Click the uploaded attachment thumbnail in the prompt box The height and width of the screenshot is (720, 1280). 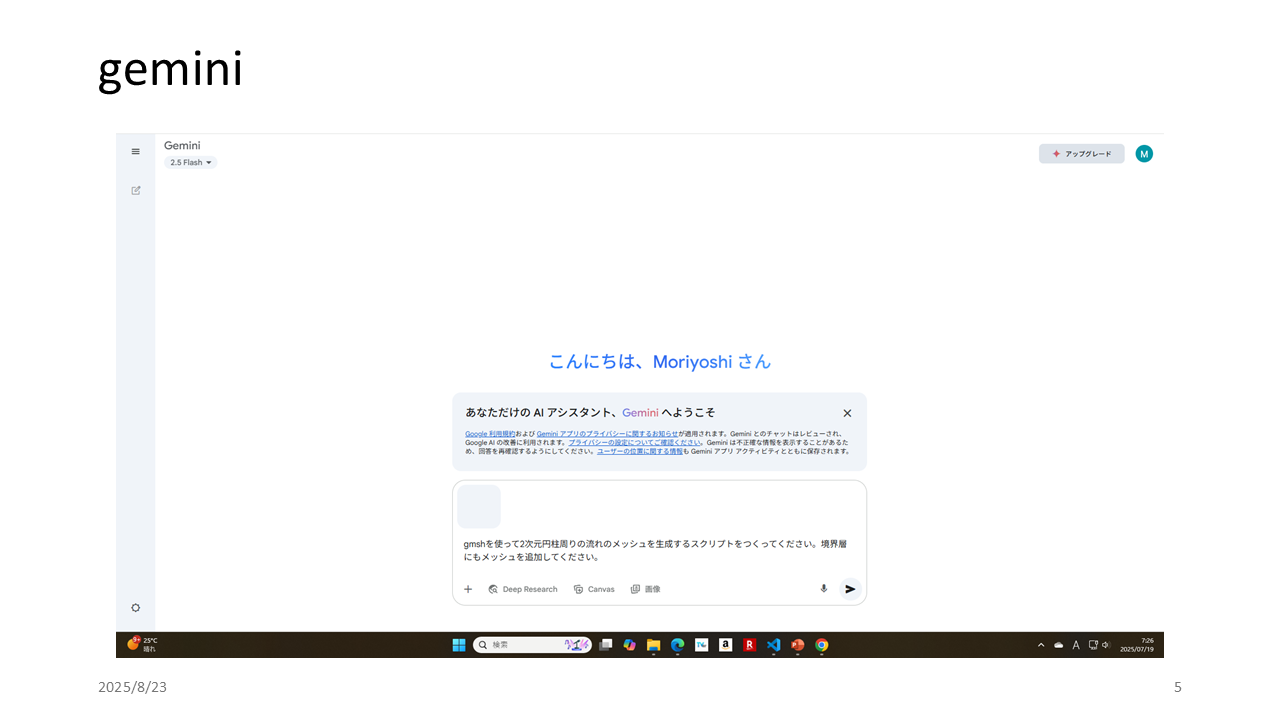coord(479,507)
